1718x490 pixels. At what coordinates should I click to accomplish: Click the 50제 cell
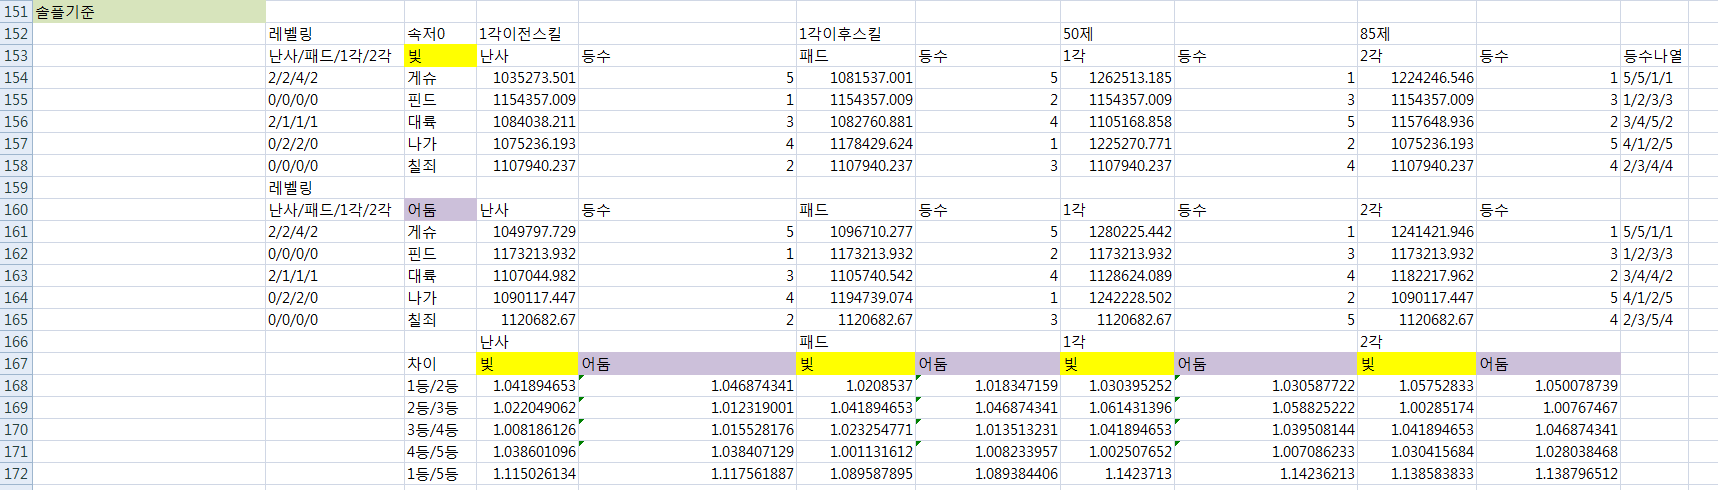click(x=1116, y=34)
